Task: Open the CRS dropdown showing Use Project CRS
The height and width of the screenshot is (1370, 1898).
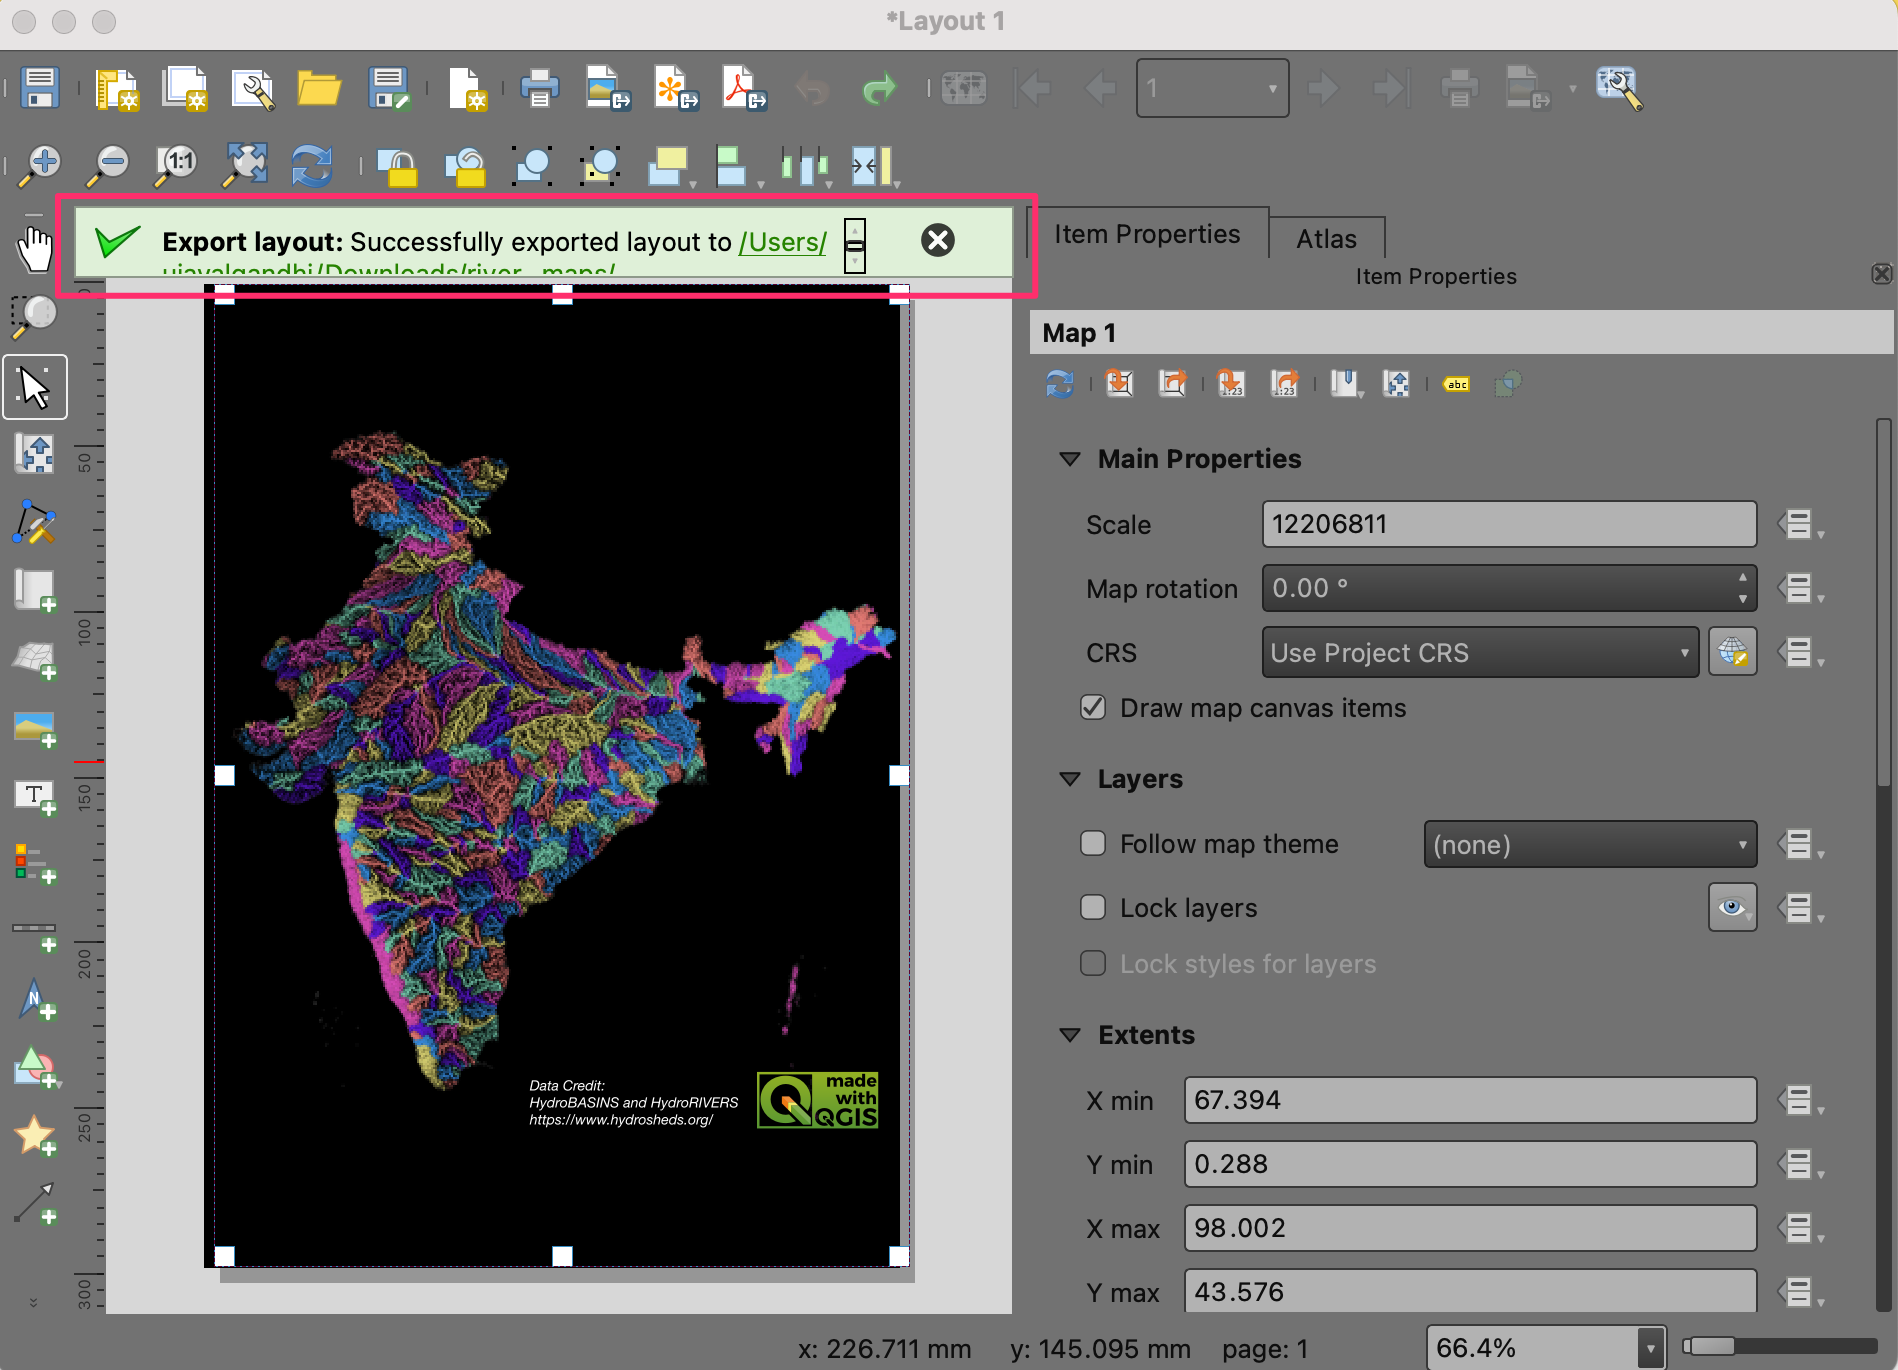Action: [x=1479, y=653]
